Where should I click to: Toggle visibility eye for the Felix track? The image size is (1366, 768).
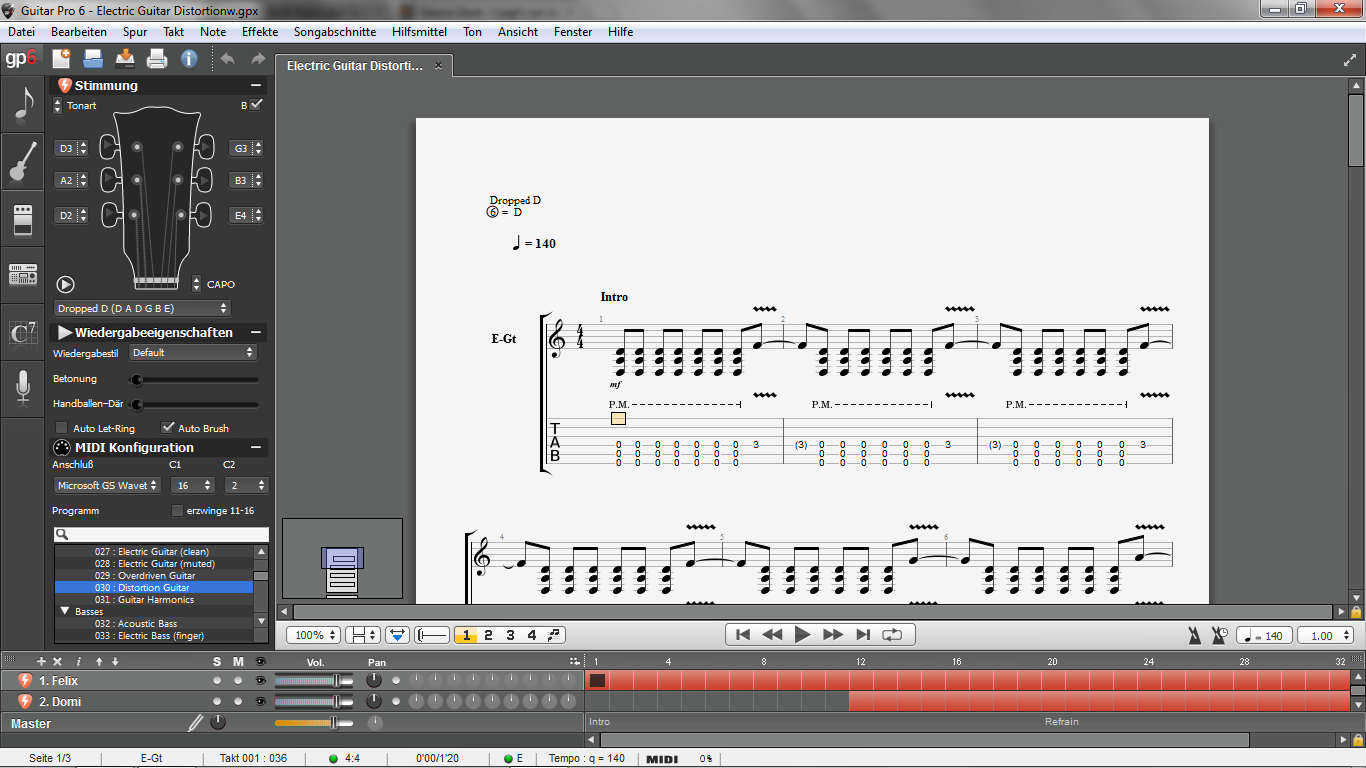point(261,680)
